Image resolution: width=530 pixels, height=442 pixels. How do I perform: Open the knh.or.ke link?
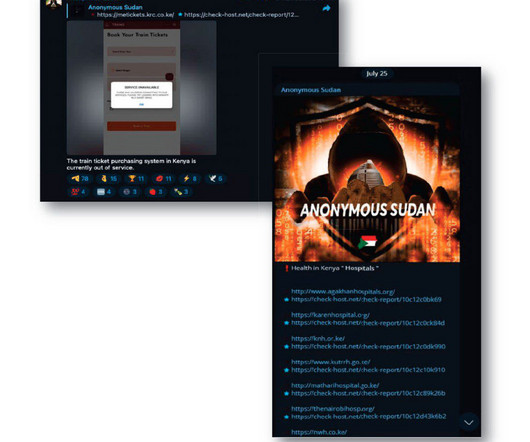[318, 338]
